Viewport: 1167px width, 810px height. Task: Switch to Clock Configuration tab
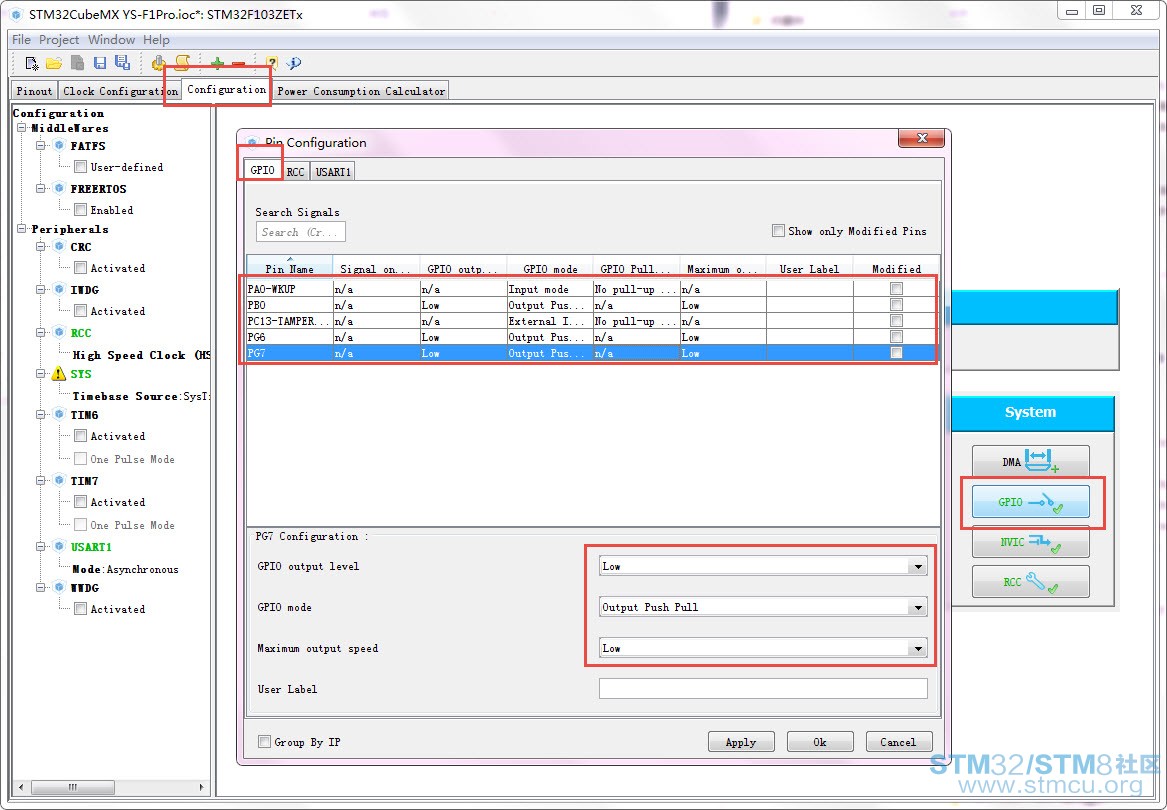pos(120,91)
